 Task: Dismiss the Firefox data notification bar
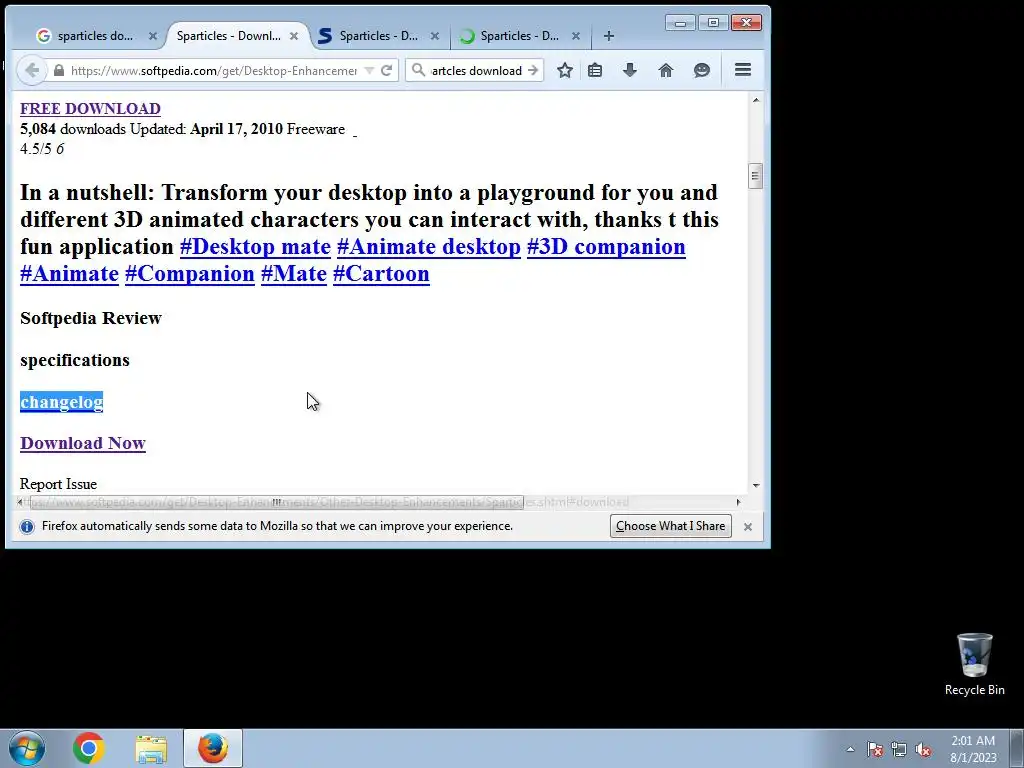click(x=748, y=526)
